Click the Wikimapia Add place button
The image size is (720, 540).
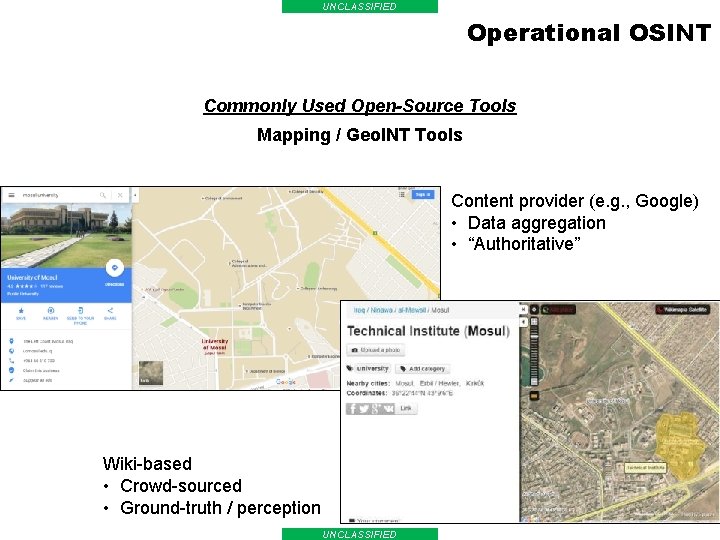[558, 309]
